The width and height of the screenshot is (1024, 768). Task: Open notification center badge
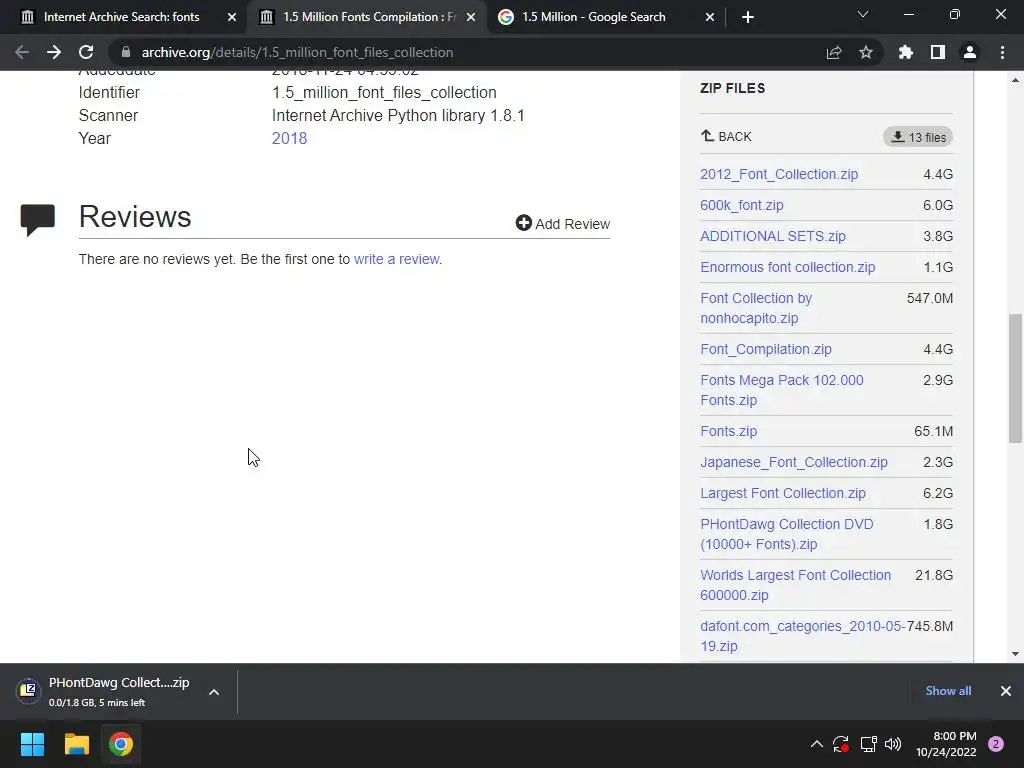click(996, 744)
